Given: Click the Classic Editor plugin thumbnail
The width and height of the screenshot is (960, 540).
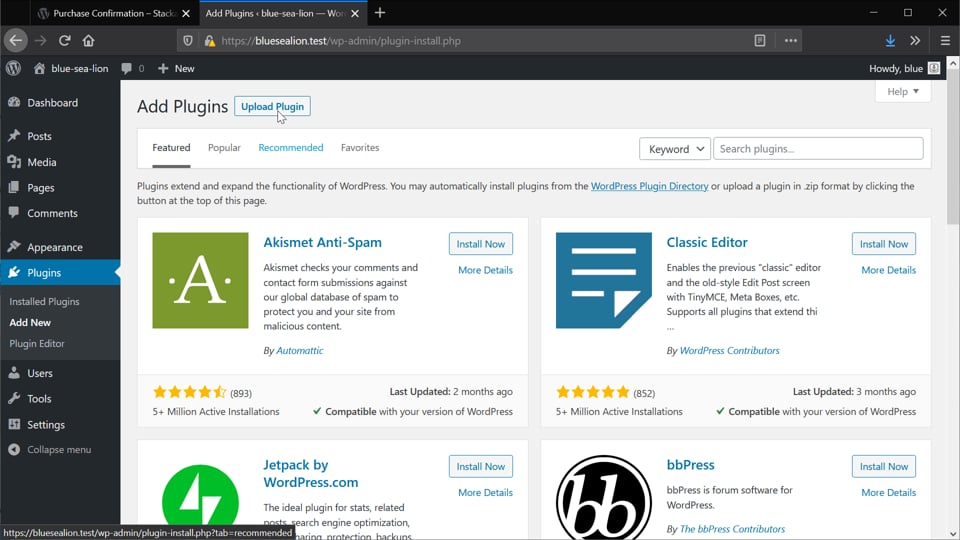Looking at the screenshot, I should coord(604,280).
